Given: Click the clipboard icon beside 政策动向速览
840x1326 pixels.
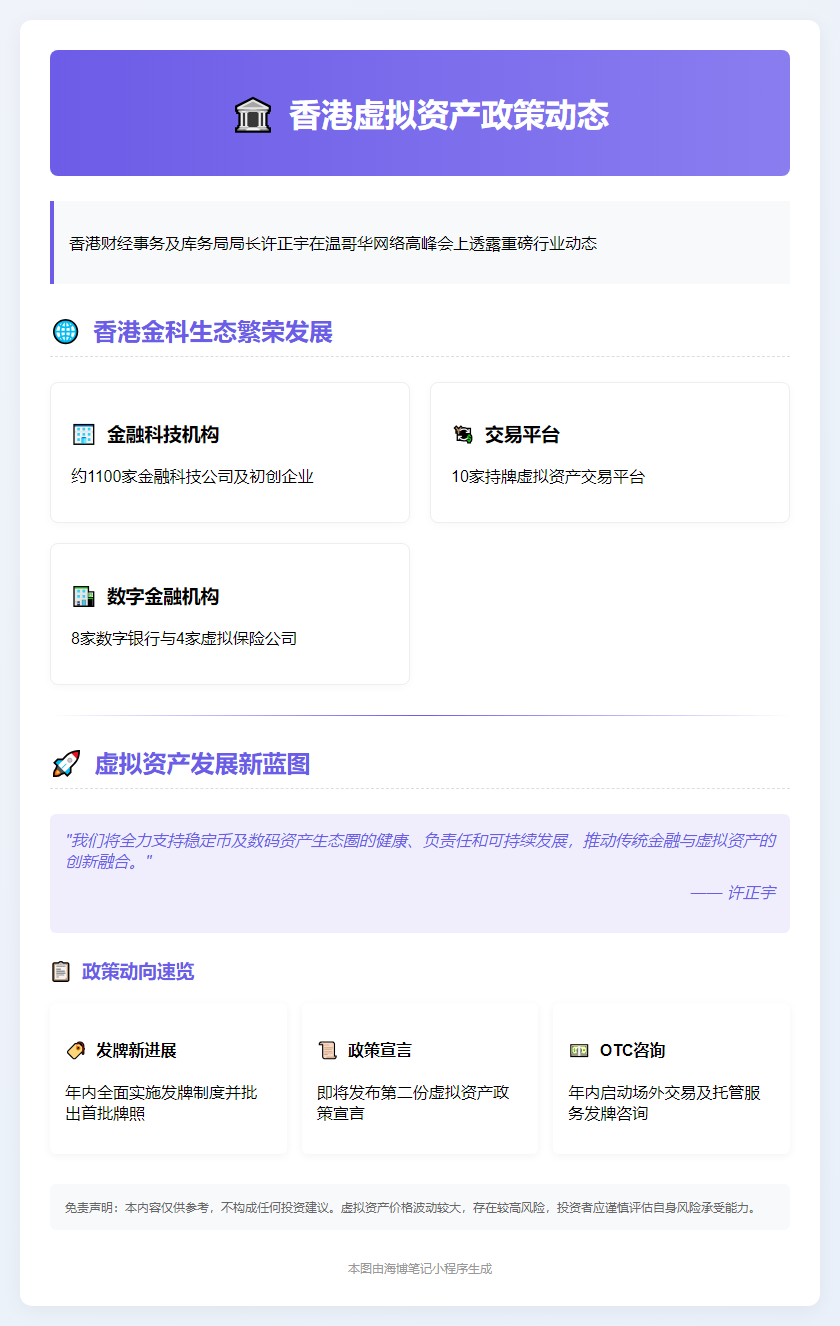Looking at the screenshot, I should (58, 970).
